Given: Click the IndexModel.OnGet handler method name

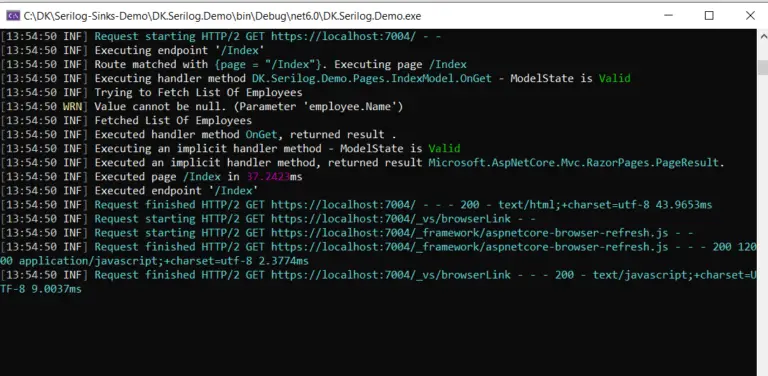Looking at the screenshot, I should 372,78.
